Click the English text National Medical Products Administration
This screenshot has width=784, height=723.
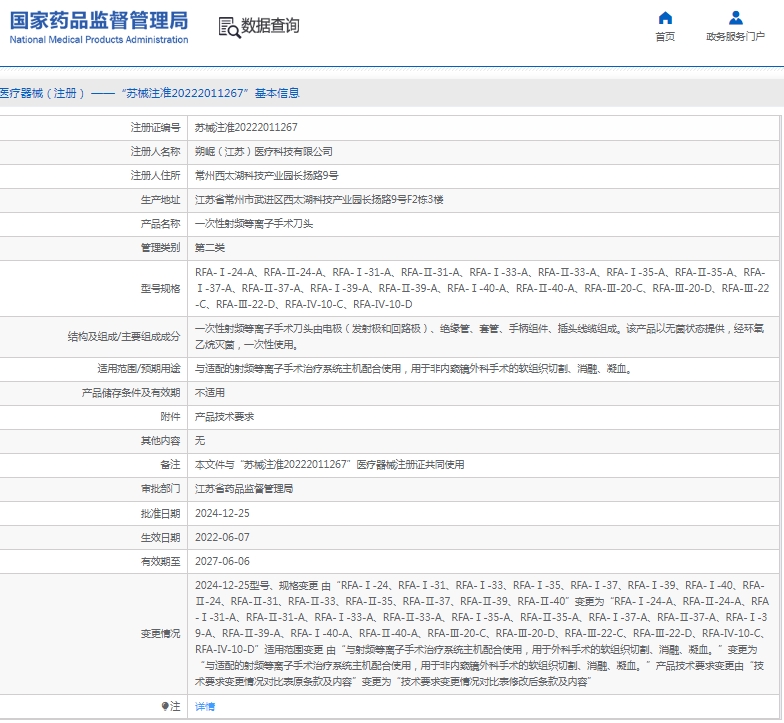click(x=99, y=40)
